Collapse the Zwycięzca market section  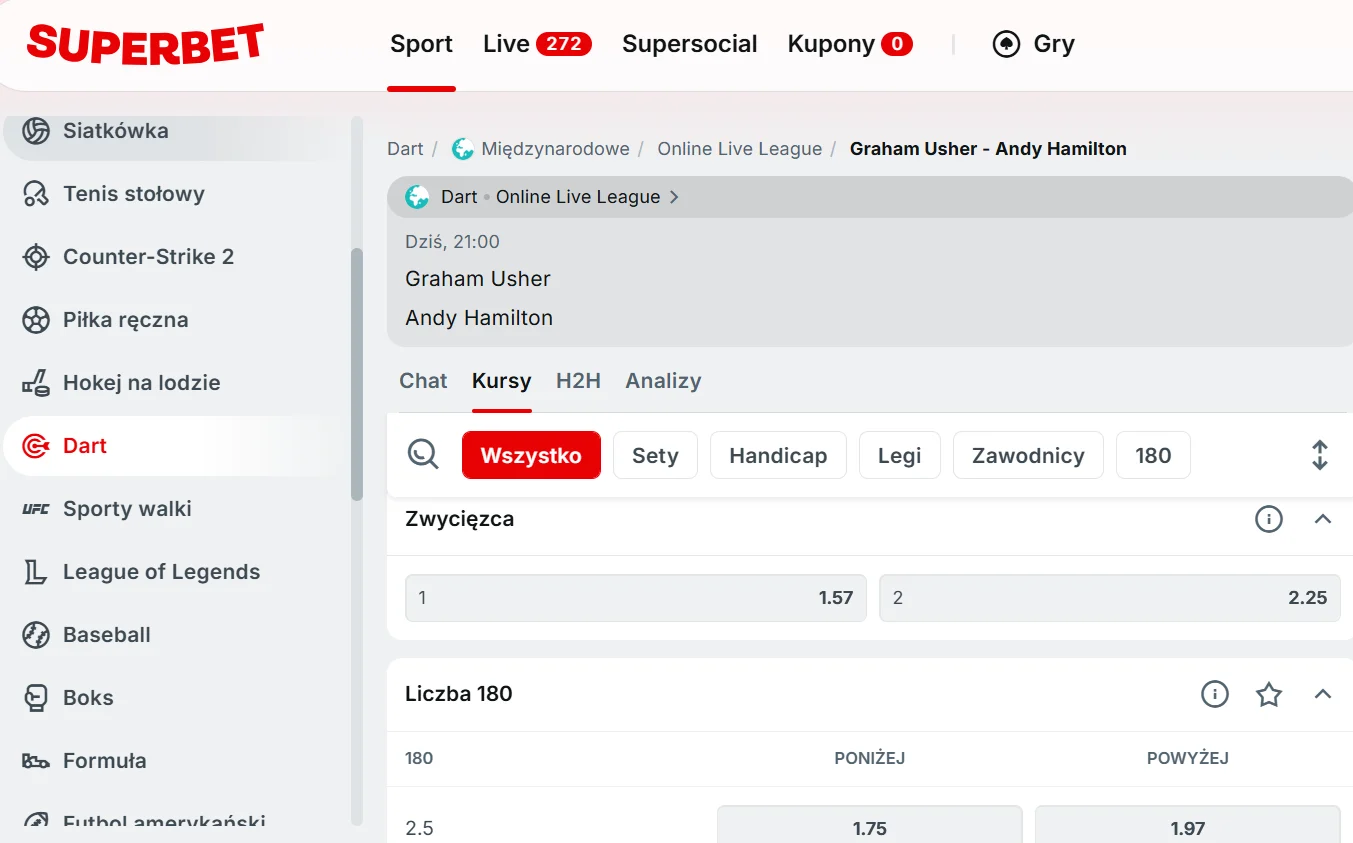point(1322,519)
